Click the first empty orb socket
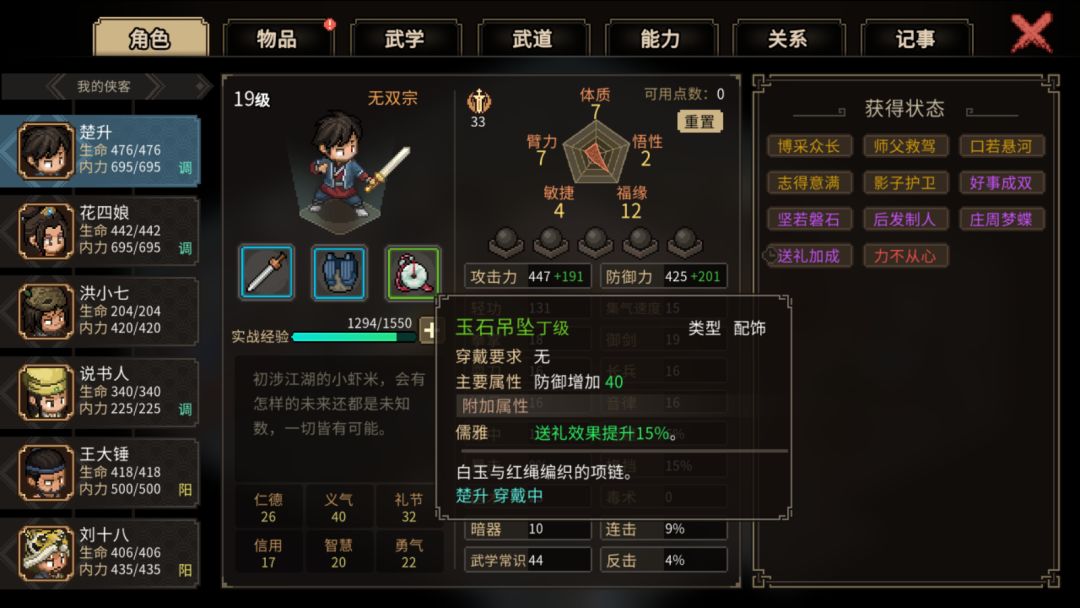Screen dimensions: 1080x608 (x=506, y=242)
